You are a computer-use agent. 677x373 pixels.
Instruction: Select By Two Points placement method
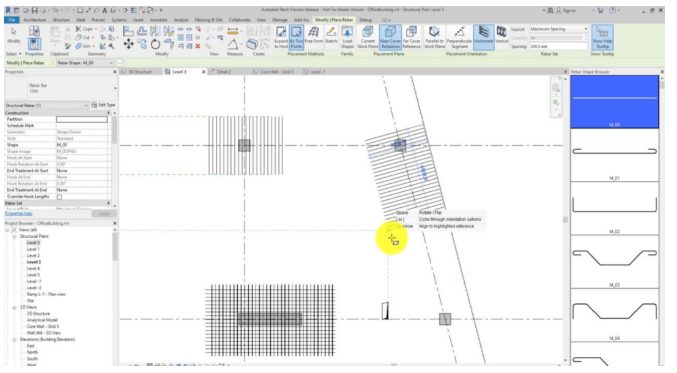click(296, 37)
